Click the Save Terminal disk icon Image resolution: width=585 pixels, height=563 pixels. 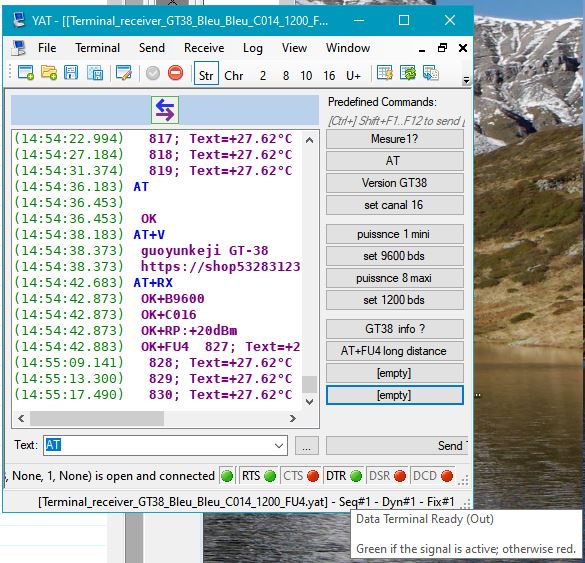pos(71,73)
